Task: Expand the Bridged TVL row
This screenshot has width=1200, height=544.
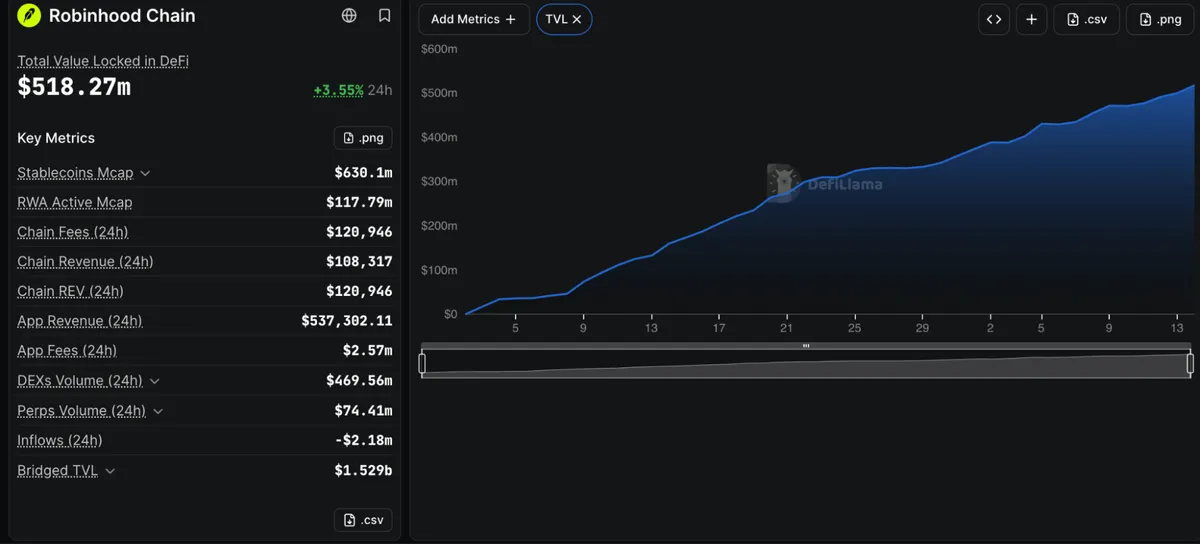Action: 110,471
